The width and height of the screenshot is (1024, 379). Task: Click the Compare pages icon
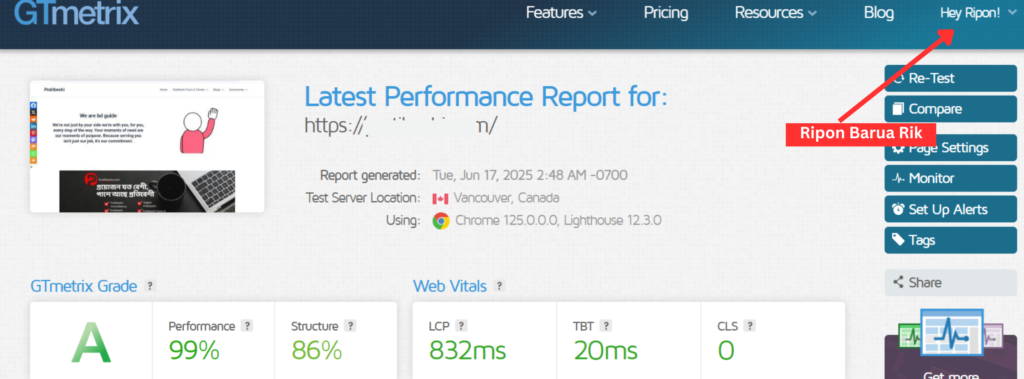tap(899, 109)
